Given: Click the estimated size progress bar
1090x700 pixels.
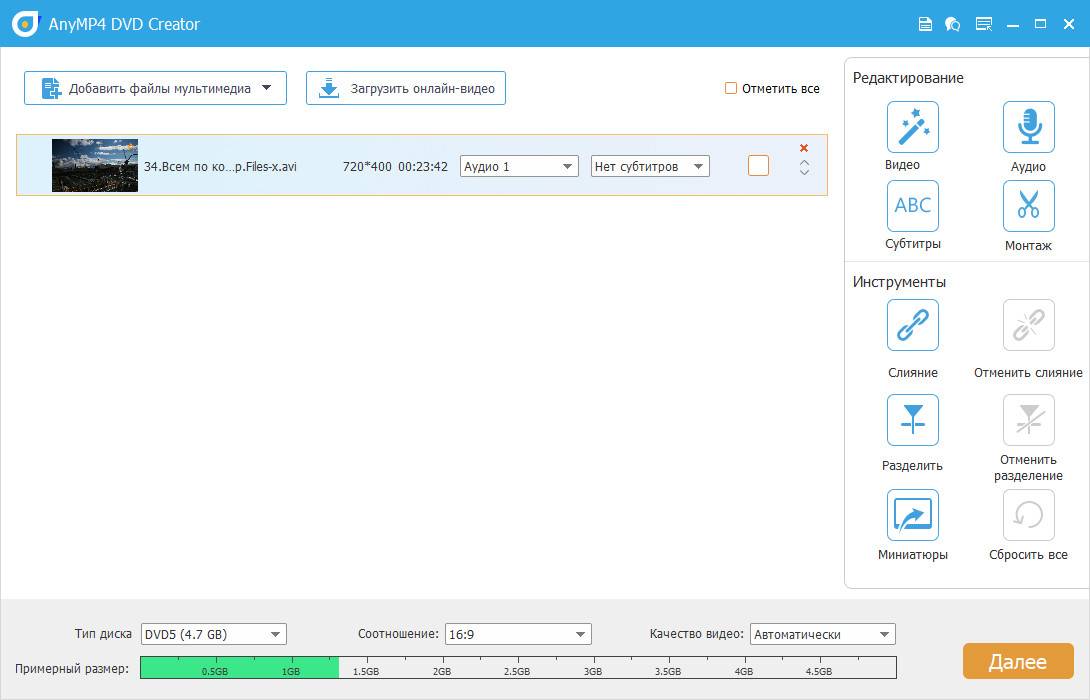Looking at the screenshot, I should [517, 667].
